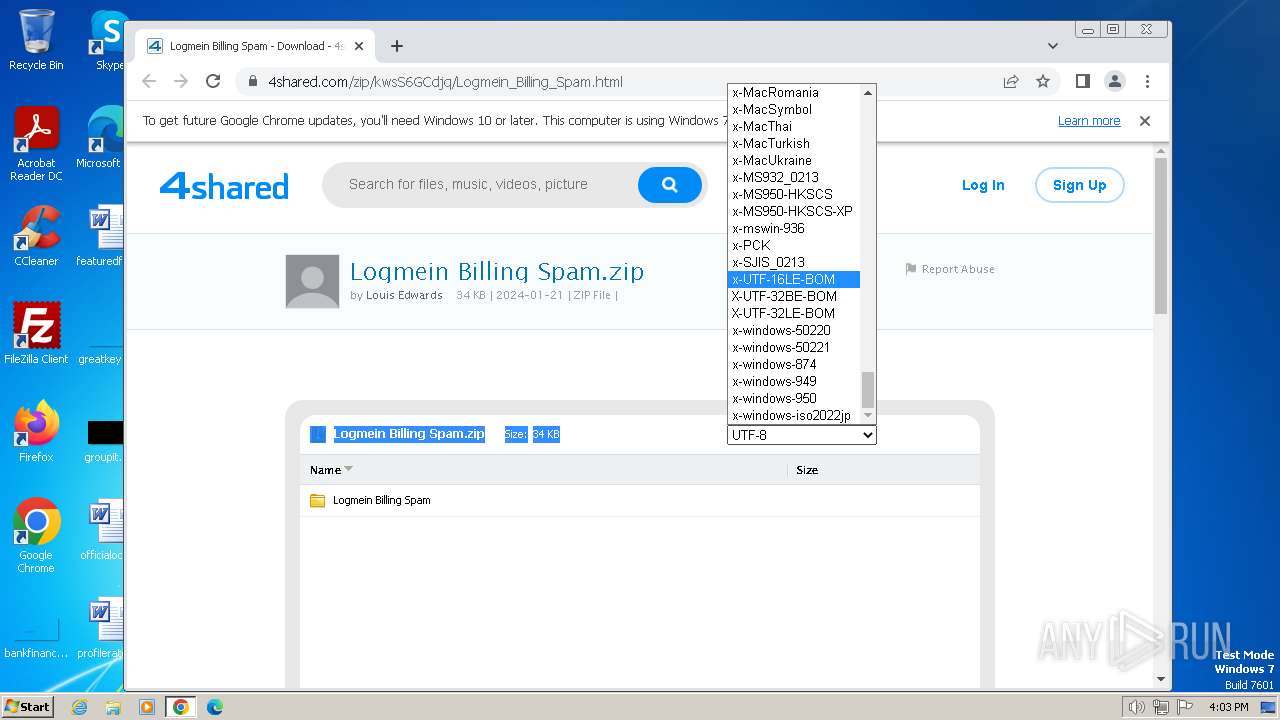Image resolution: width=1280 pixels, height=720 pixels.
Task: Choose x-SJIS_0213 from the list
Action: click(x=794, y=262)
